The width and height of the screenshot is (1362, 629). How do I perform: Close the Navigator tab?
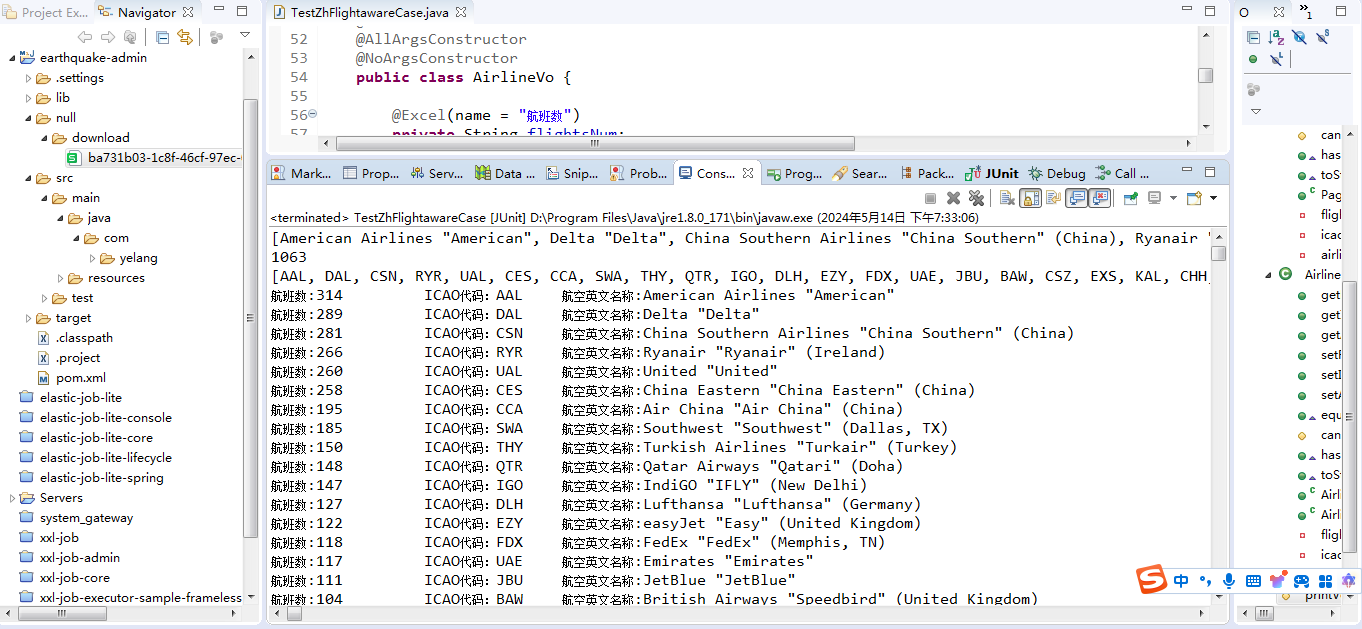(x=188, y=12)
